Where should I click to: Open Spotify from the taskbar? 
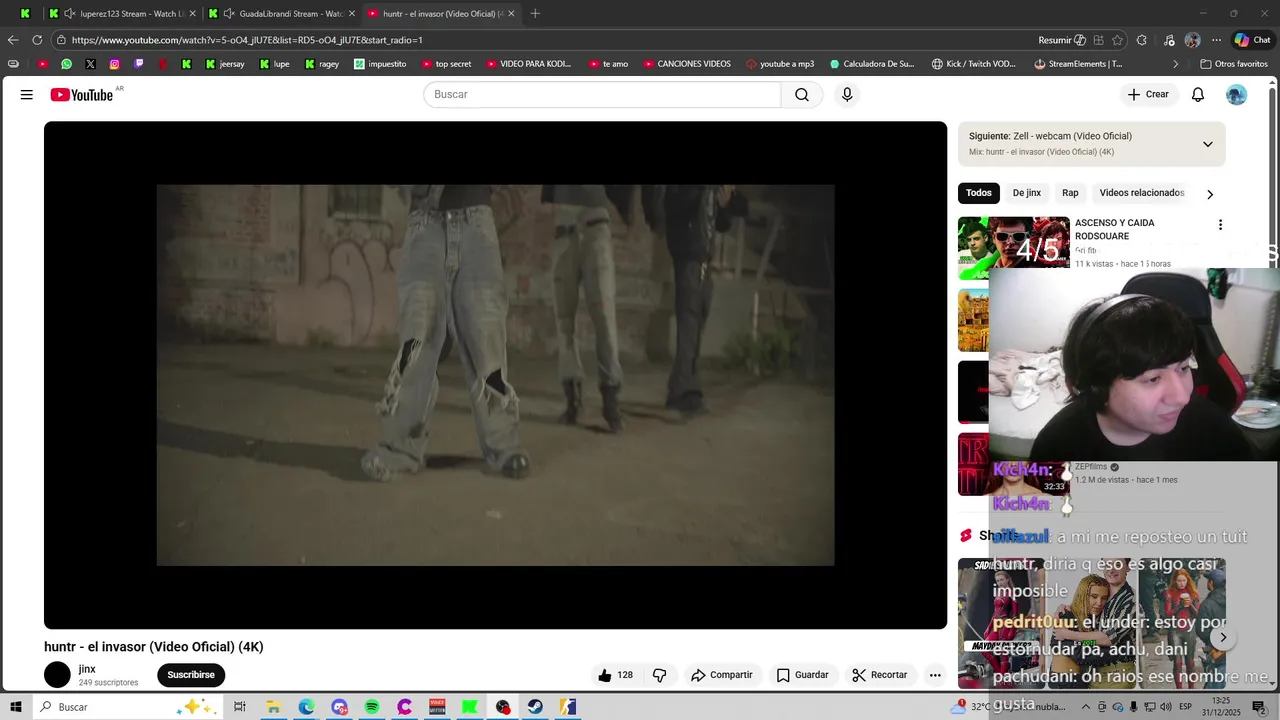(x=372, y=707)
